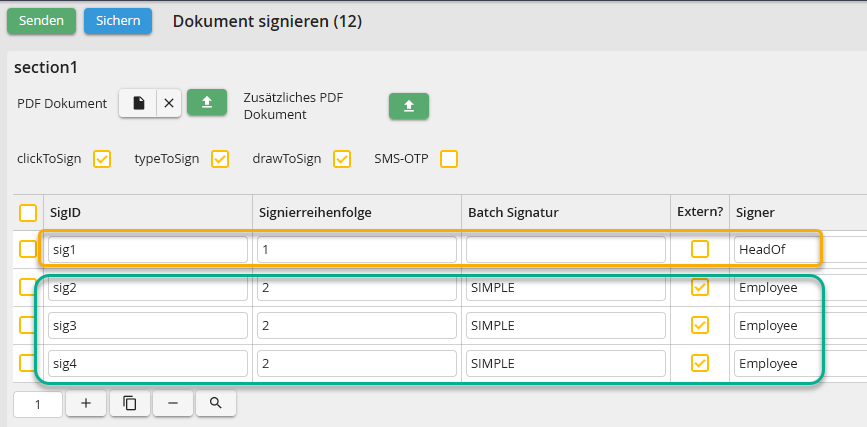Upload Zusätzliches PDF Dokument

tap(408, 106)
